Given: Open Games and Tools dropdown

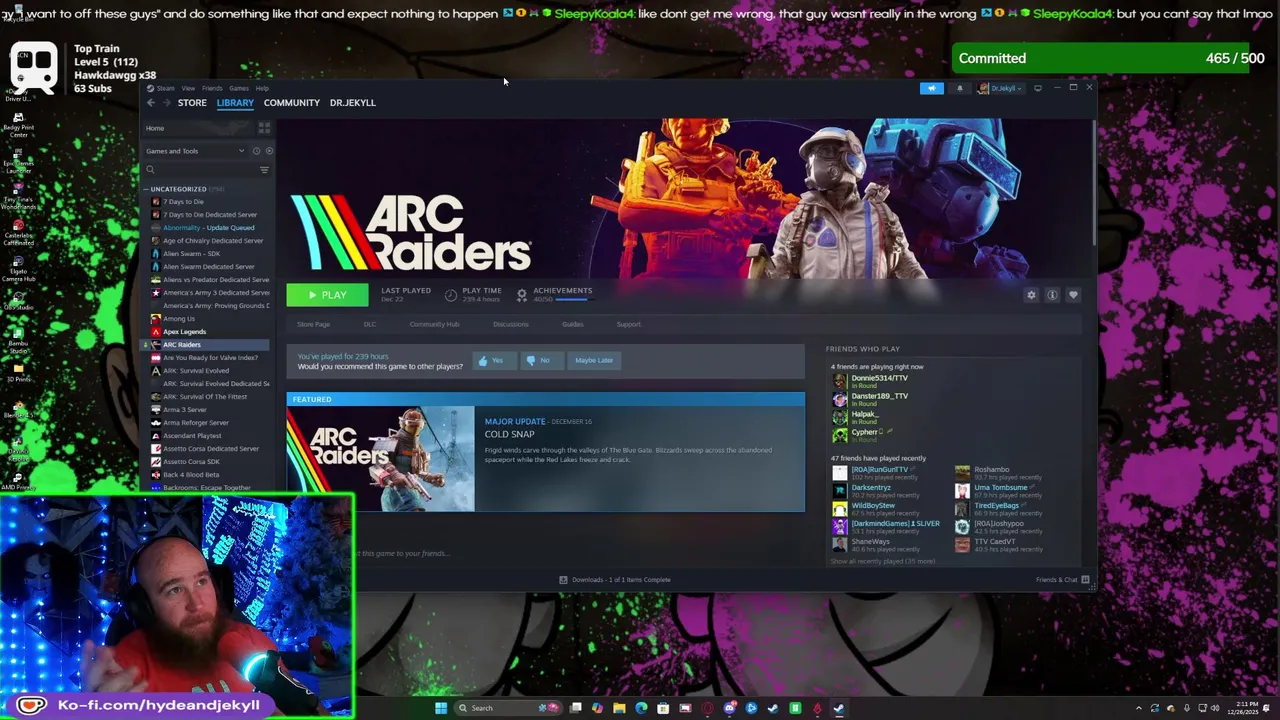Looking at the screenshot, I should (195, 151).
